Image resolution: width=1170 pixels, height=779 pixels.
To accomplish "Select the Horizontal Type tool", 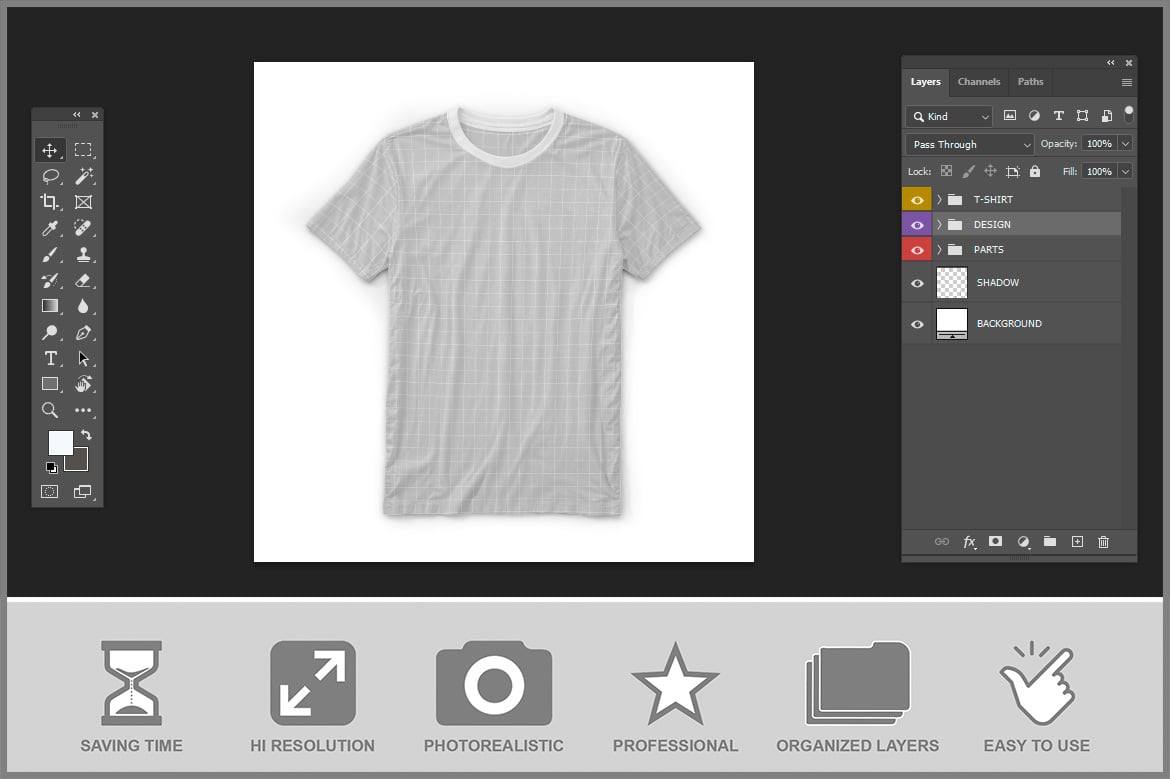I will [50, 358].
